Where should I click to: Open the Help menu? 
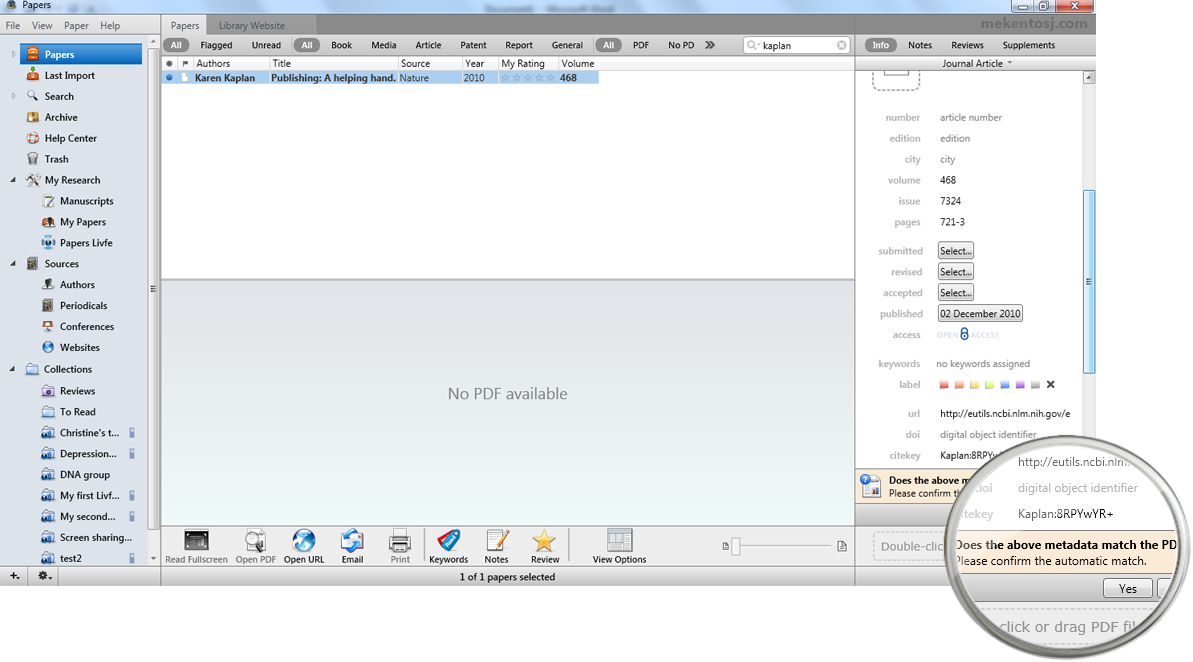110,25
